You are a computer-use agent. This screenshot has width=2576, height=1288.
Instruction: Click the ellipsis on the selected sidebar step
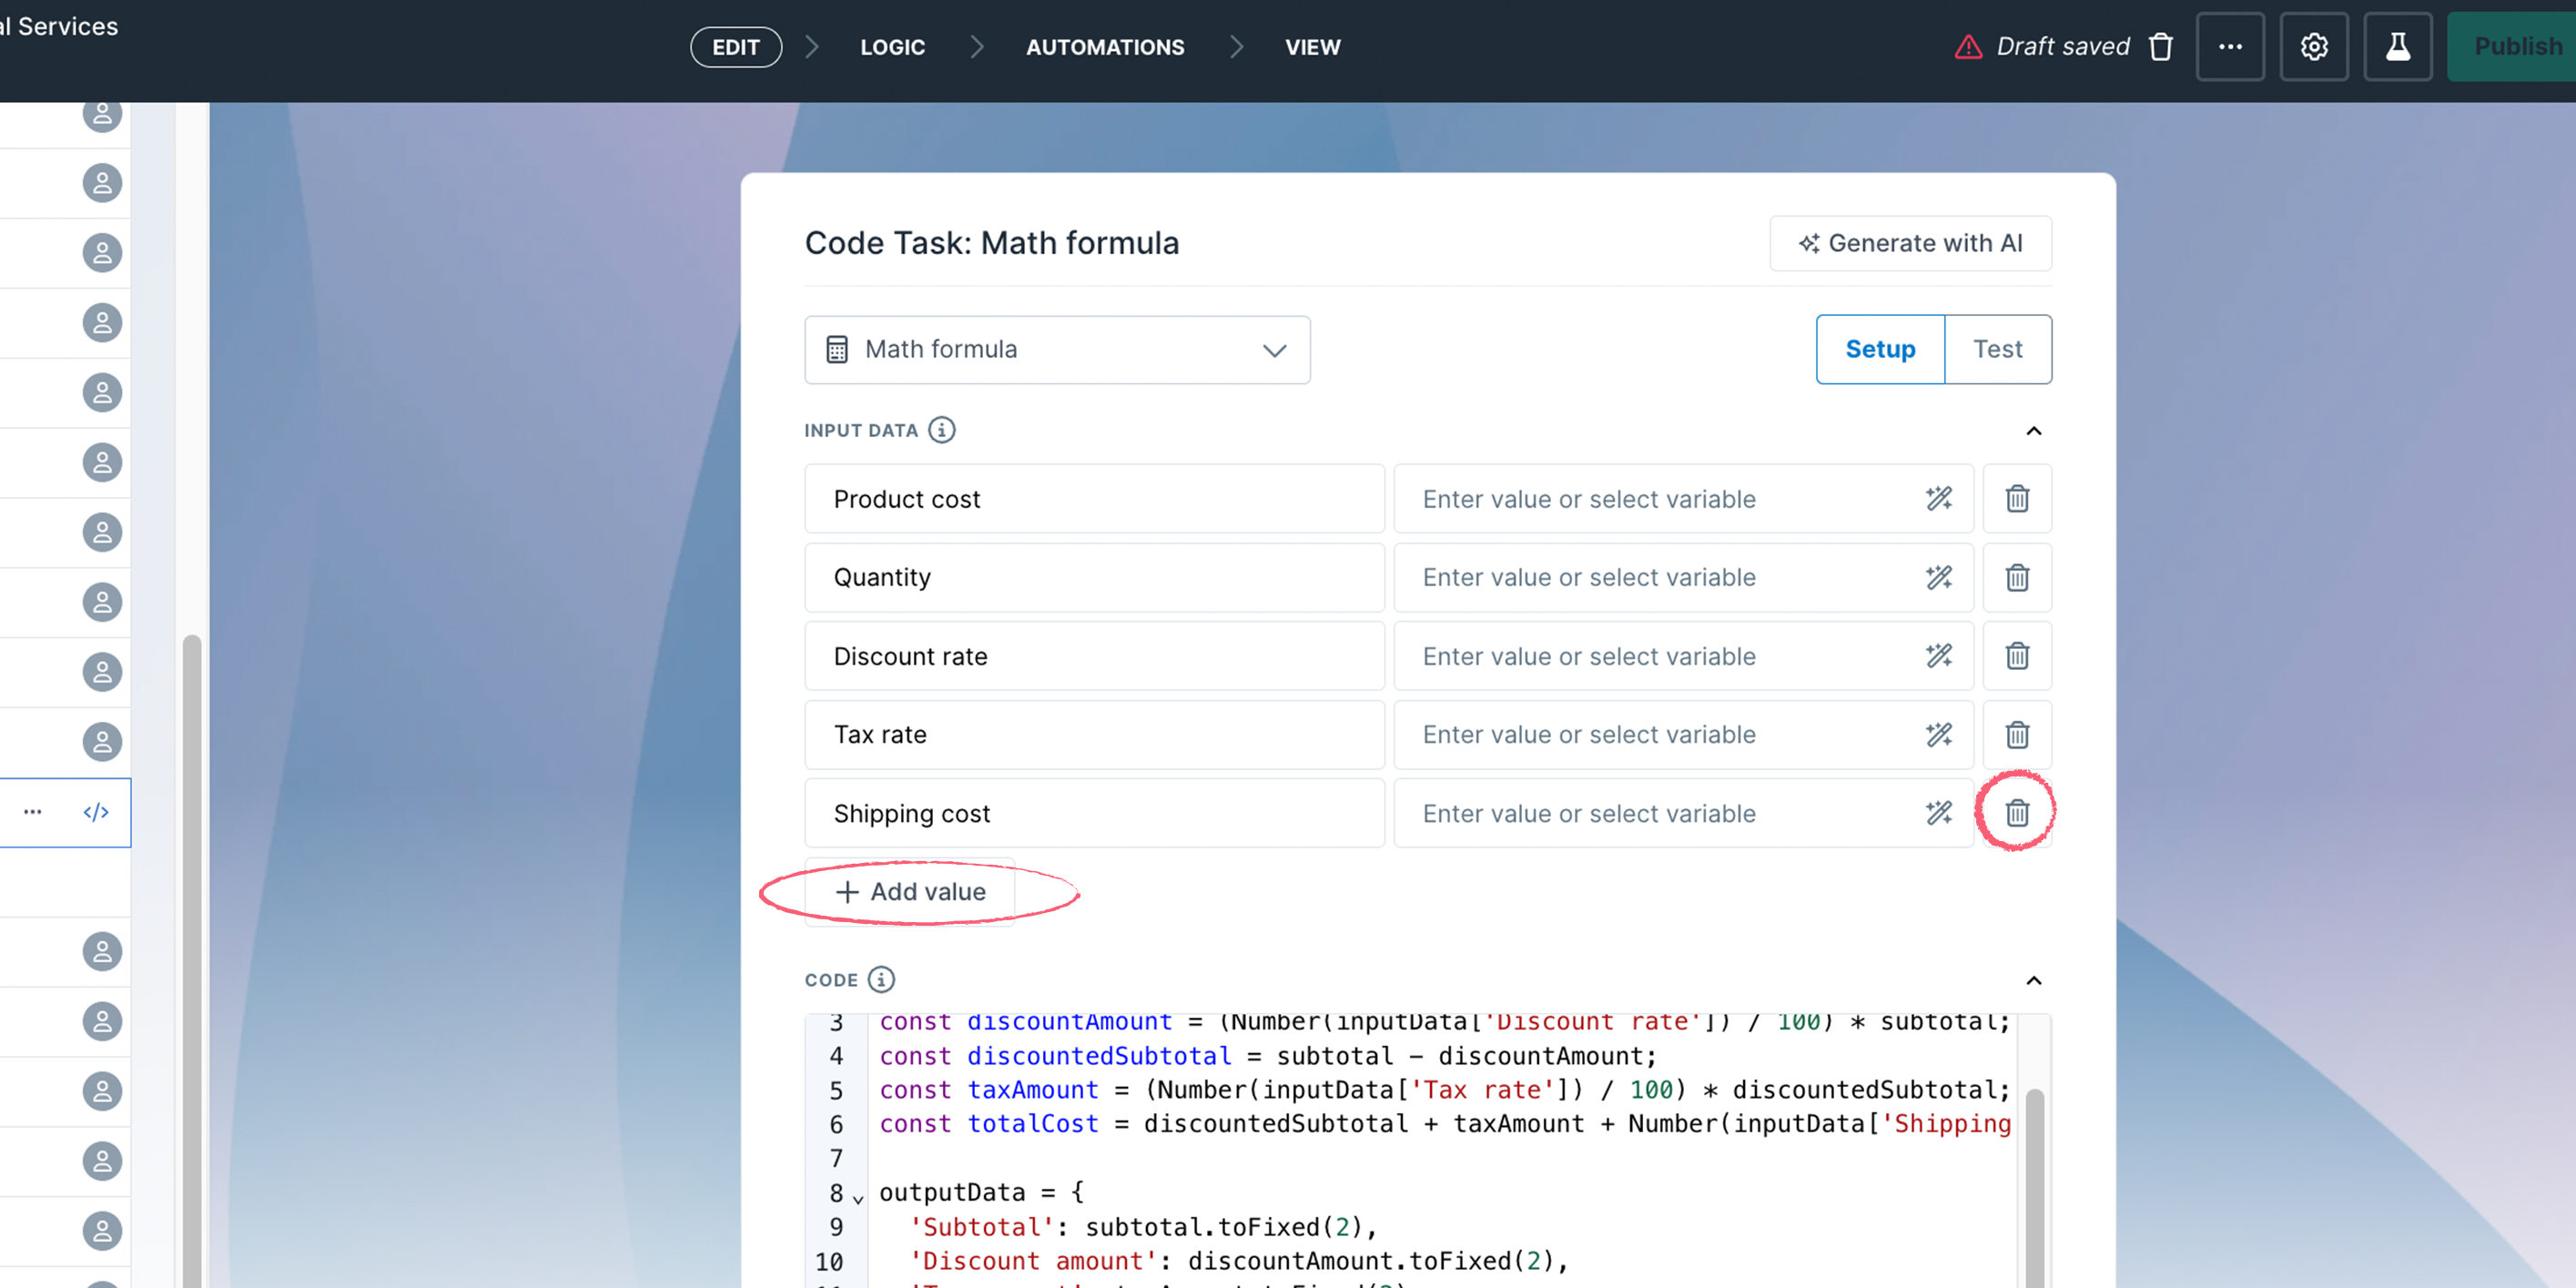click(x=33, y=812)
